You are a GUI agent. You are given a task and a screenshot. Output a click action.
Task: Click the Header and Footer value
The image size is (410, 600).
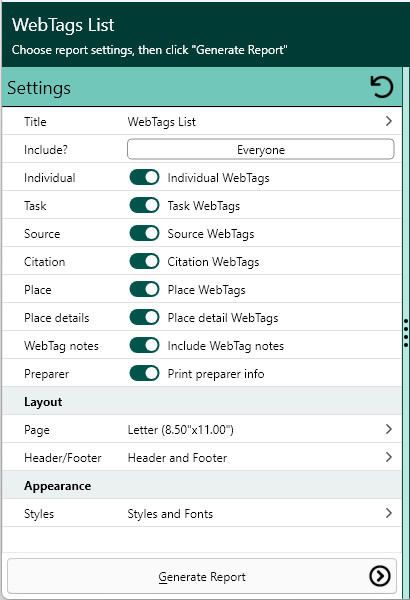(177, 458)
